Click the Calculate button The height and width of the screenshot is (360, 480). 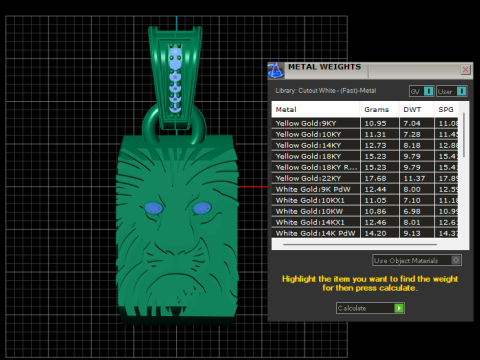tap(370, 308)
